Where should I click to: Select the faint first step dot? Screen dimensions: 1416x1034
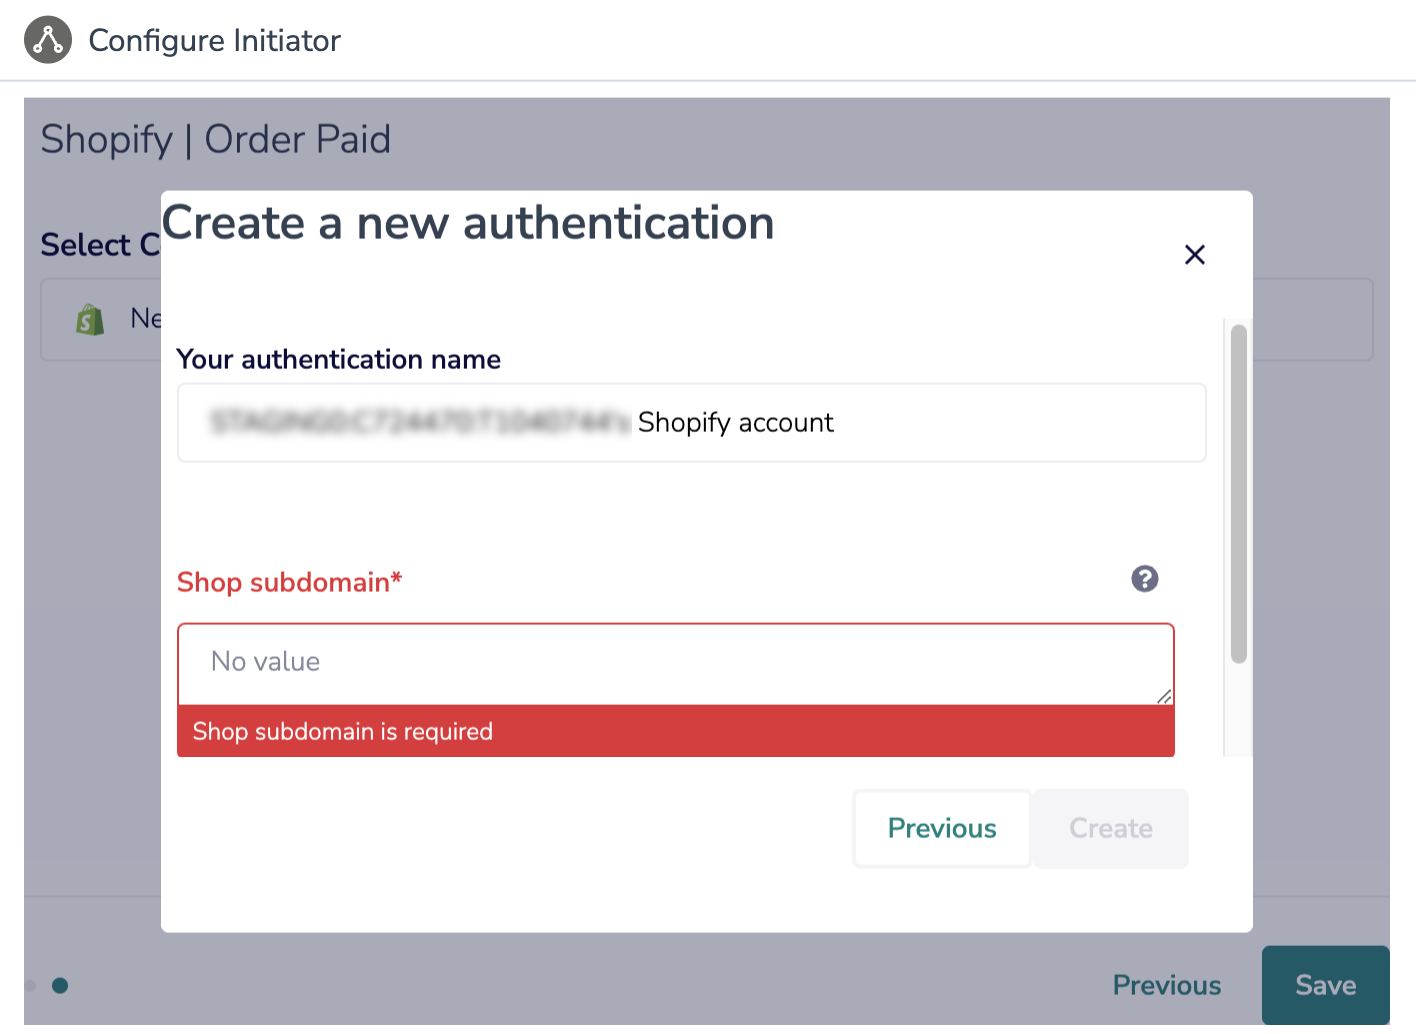tap(30, 986)
